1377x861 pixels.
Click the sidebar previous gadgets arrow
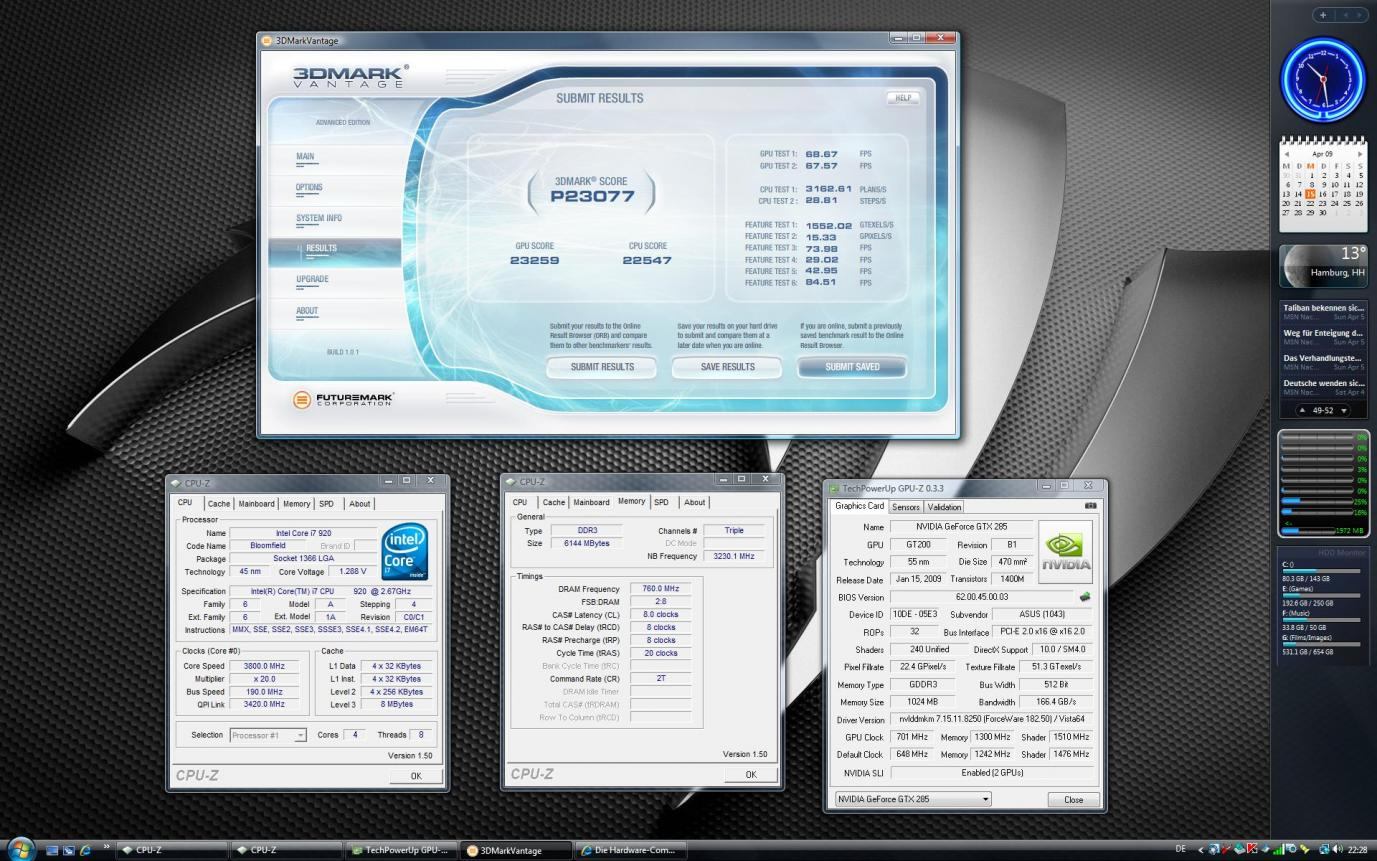(x=1346, y=15)
